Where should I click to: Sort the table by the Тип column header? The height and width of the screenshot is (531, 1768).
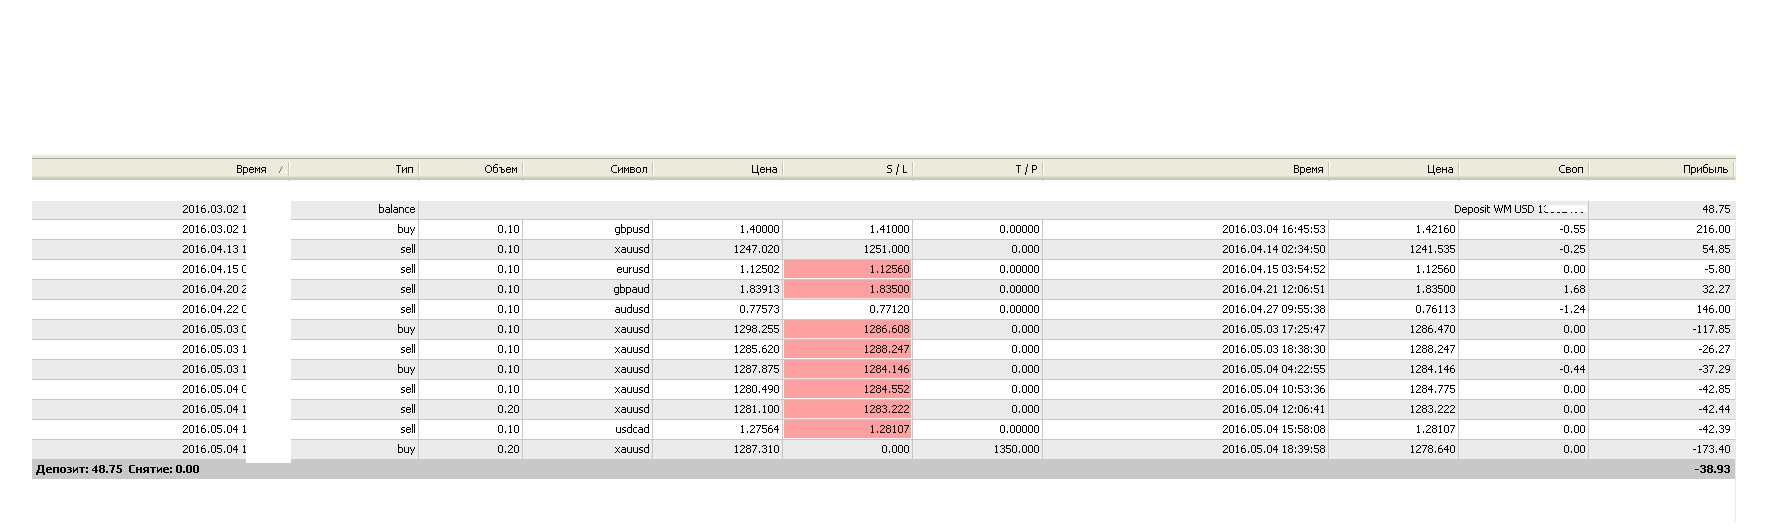click(403, 169)
